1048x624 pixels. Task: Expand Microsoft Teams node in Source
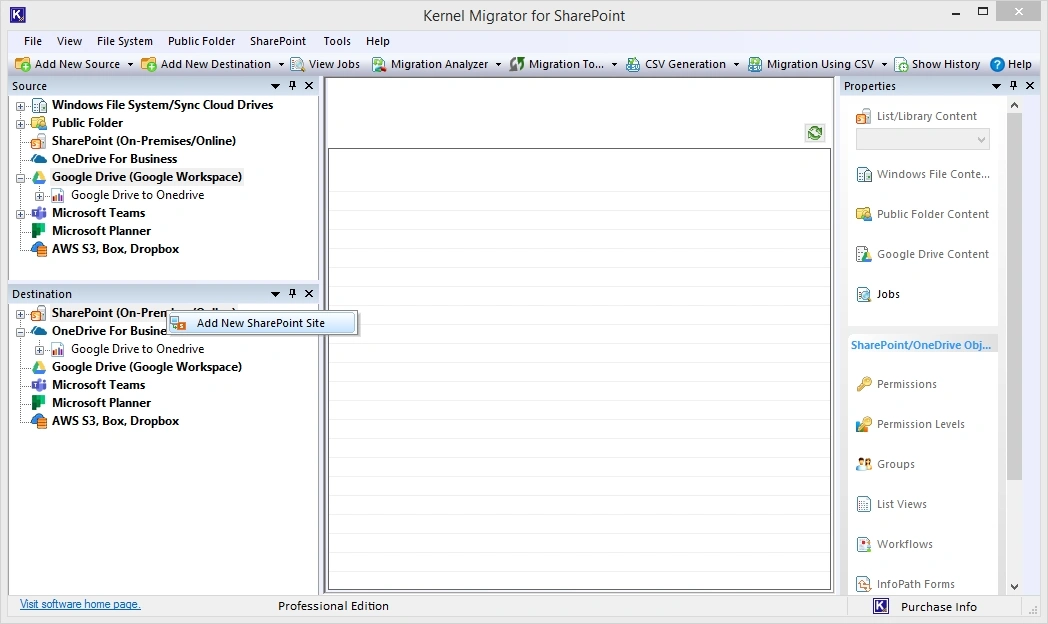tap(21, 214)
